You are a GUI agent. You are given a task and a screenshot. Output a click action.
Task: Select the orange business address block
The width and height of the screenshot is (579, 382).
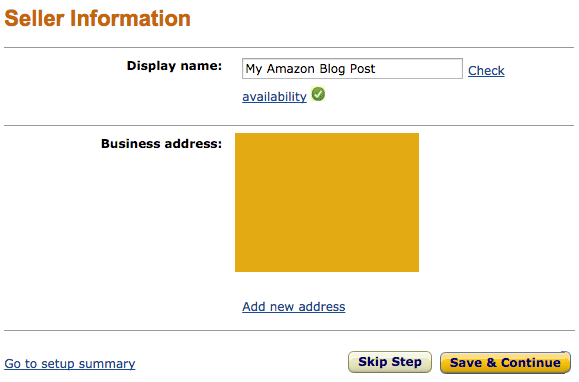pyautogui.click(x=327, y=203)
